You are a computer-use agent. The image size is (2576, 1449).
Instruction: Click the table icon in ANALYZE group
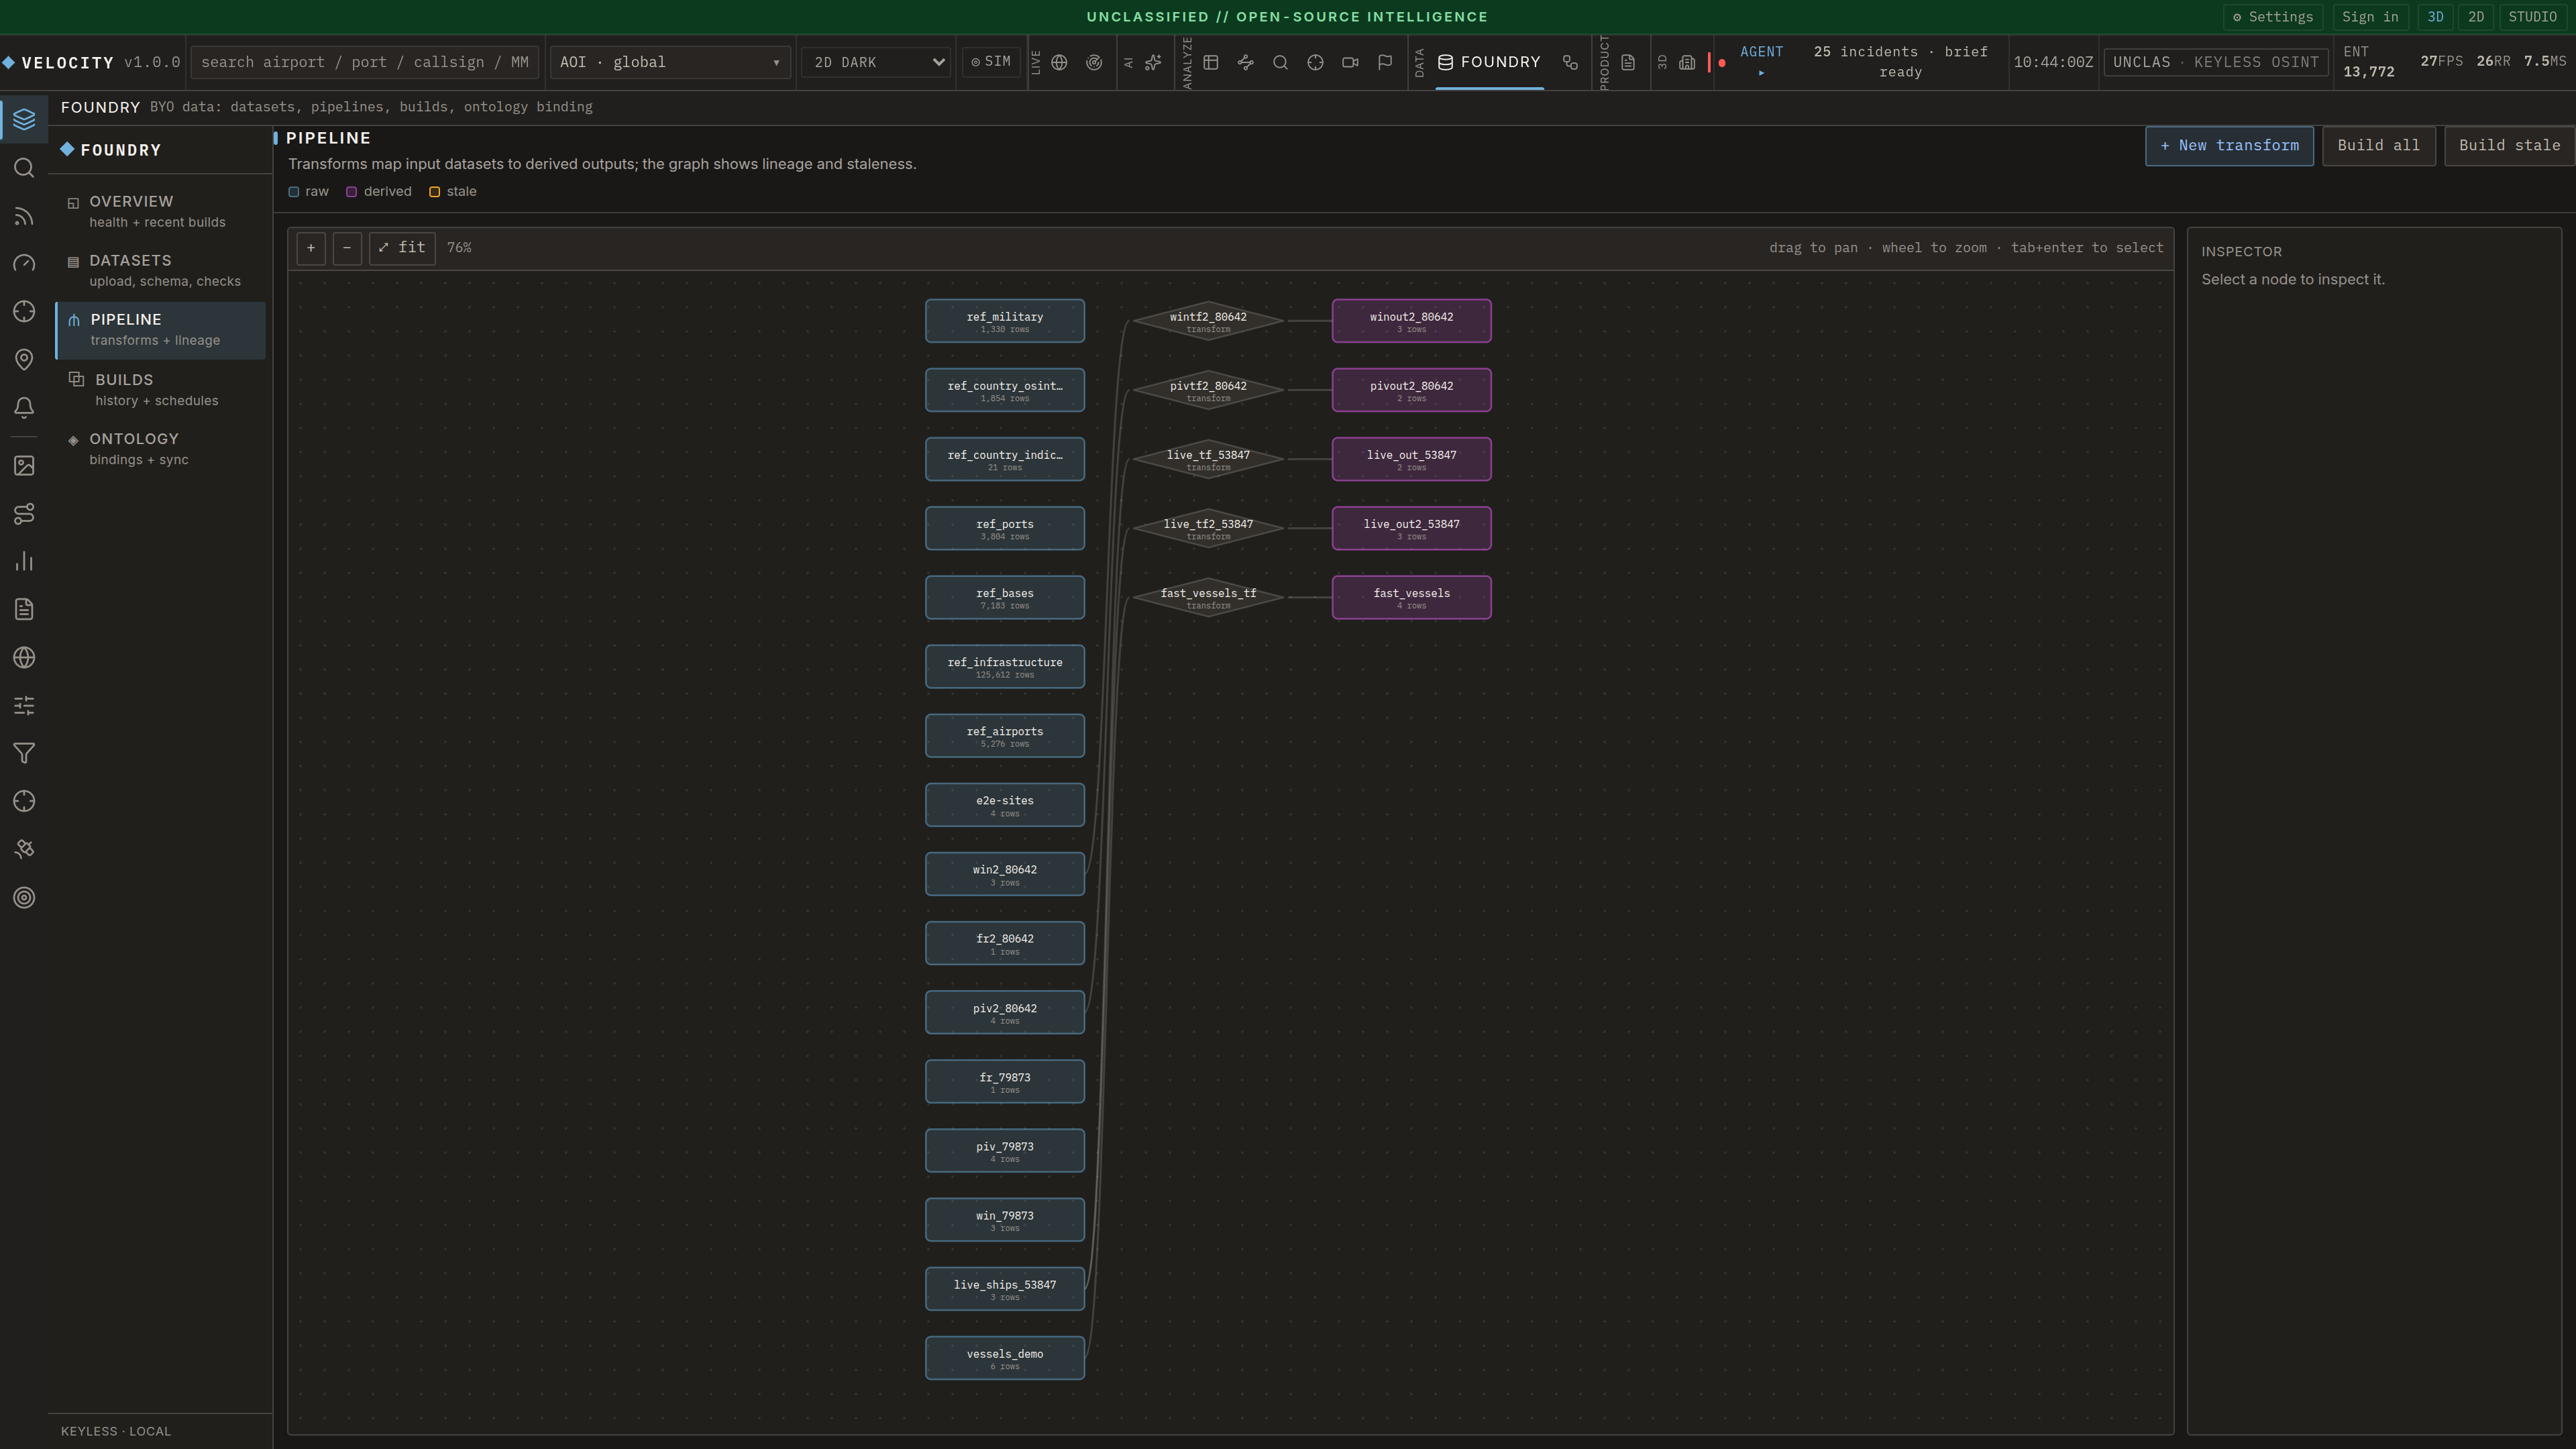1210,62
